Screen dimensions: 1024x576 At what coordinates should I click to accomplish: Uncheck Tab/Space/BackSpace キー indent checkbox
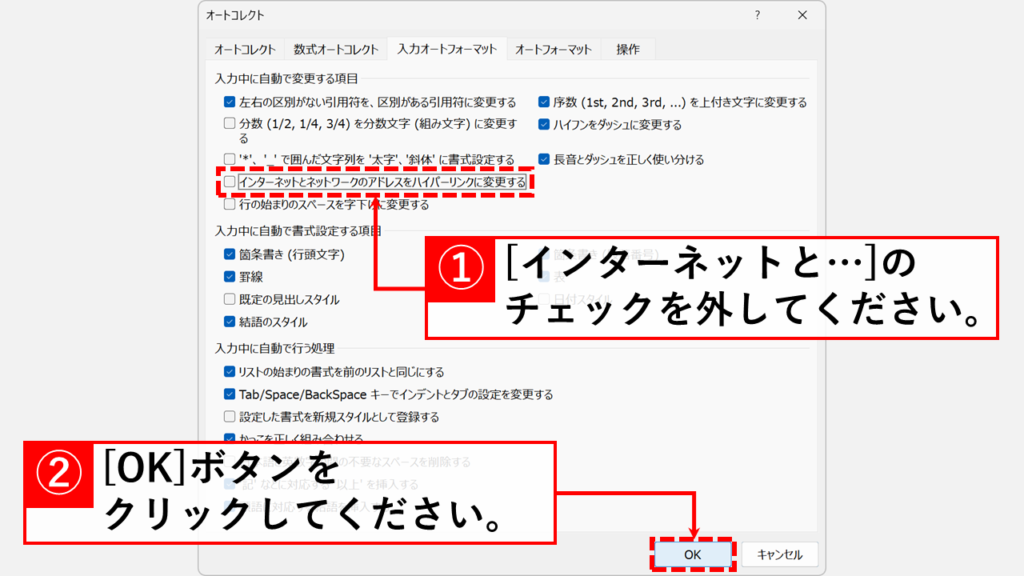pos(229,394)
